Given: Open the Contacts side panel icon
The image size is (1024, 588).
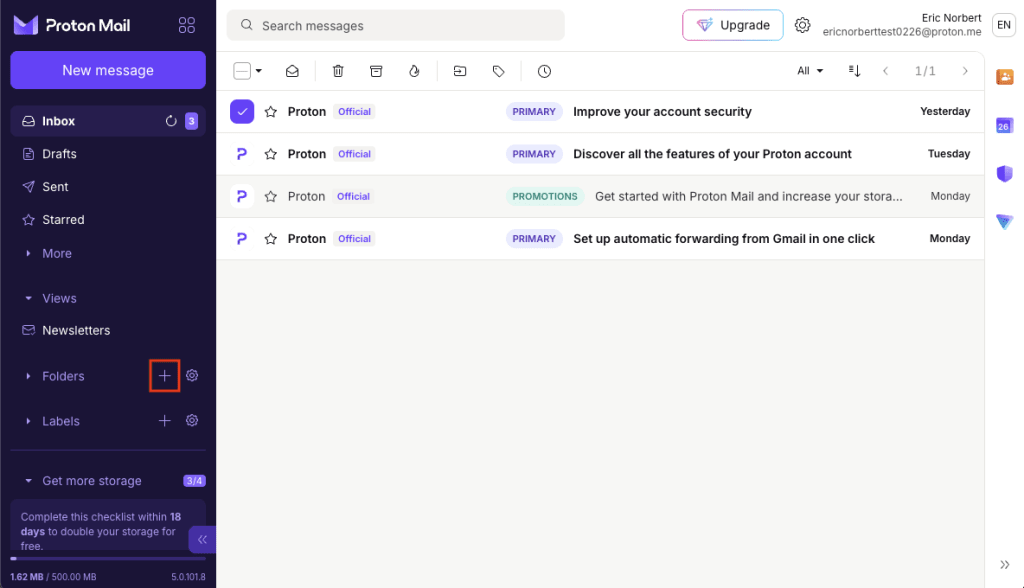Looking at the screenshot, I should point(1004,77).
